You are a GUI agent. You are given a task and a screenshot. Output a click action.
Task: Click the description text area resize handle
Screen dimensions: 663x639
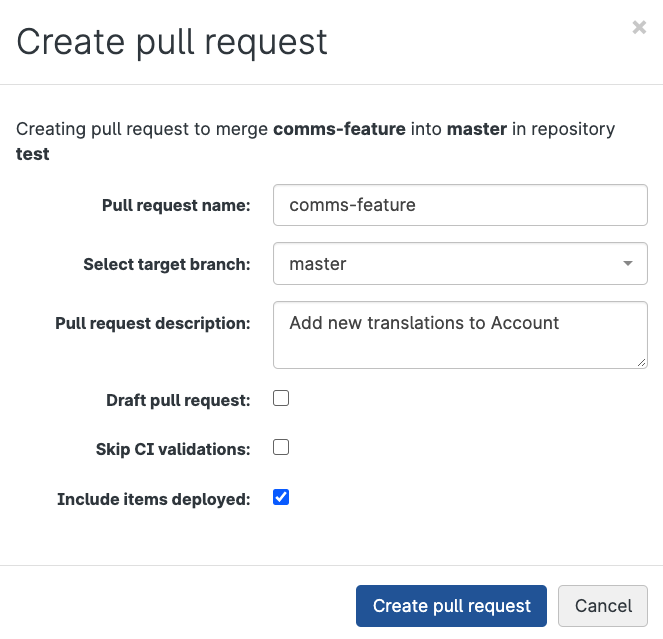click(x=641, y=361)
